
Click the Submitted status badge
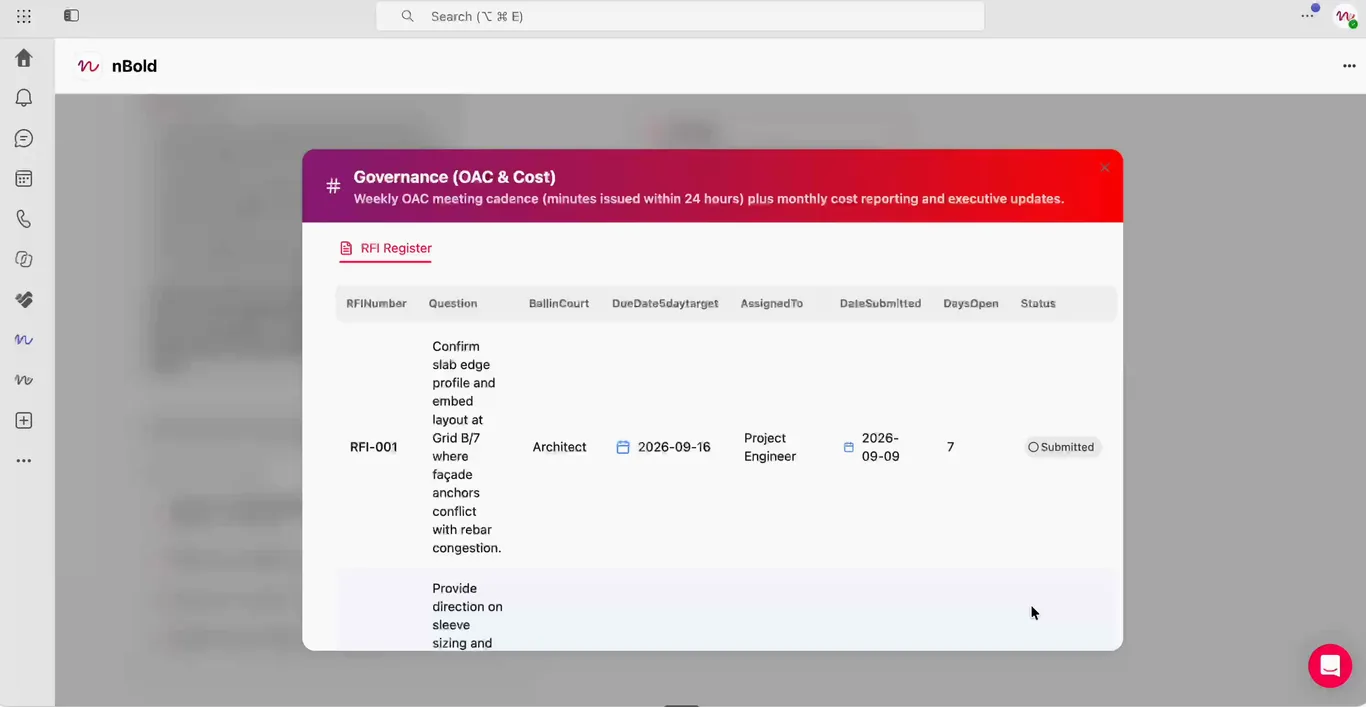point(1062,447)
